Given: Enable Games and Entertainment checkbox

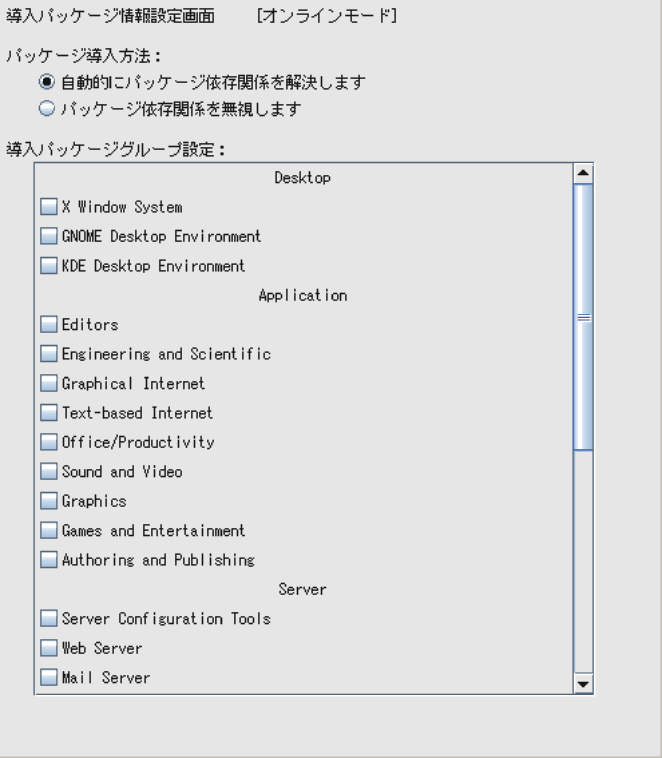Looking at the screenshot, I should click(x=49, y=531).
